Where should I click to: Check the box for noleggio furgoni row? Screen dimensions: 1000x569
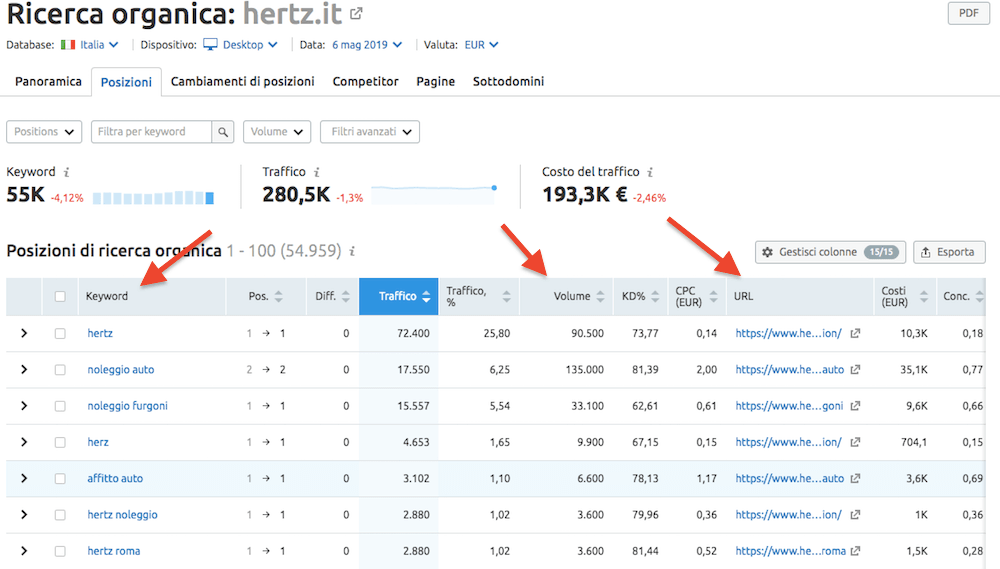60,406
